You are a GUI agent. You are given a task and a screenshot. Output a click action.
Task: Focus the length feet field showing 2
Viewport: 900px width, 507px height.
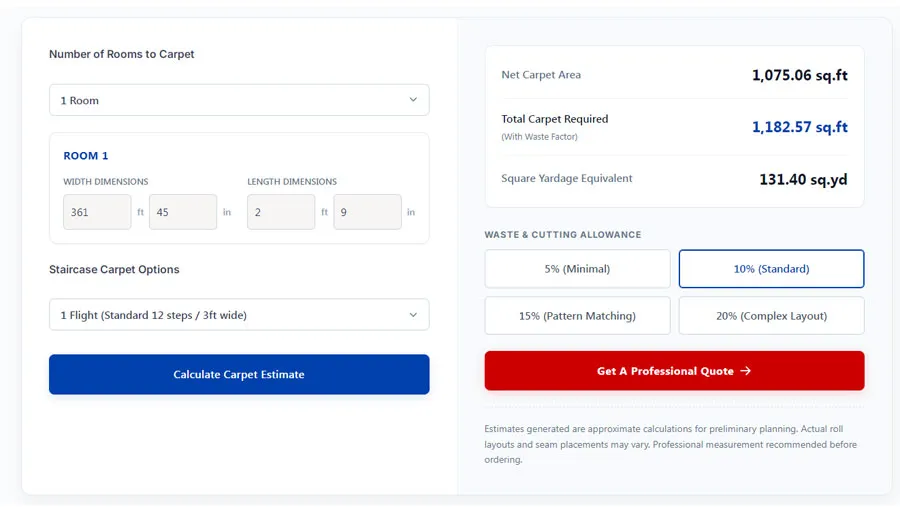click(x=281, y=212)
